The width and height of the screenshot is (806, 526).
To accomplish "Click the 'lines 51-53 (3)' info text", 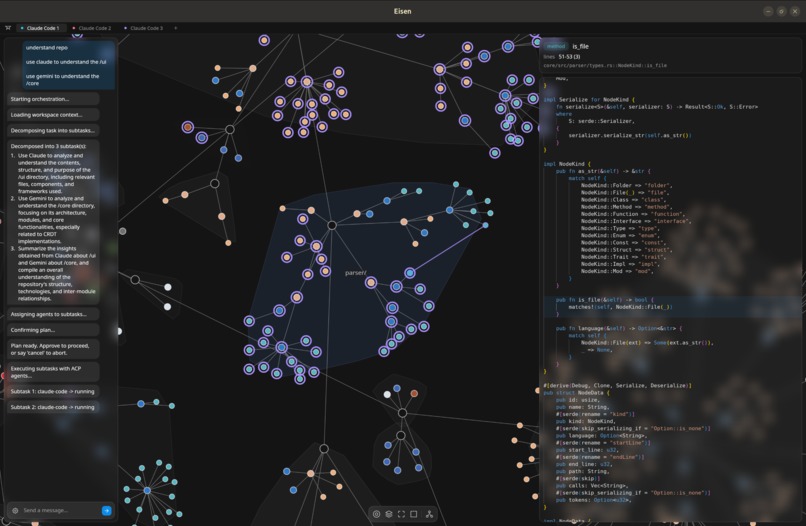I will [x=562, y=57].
